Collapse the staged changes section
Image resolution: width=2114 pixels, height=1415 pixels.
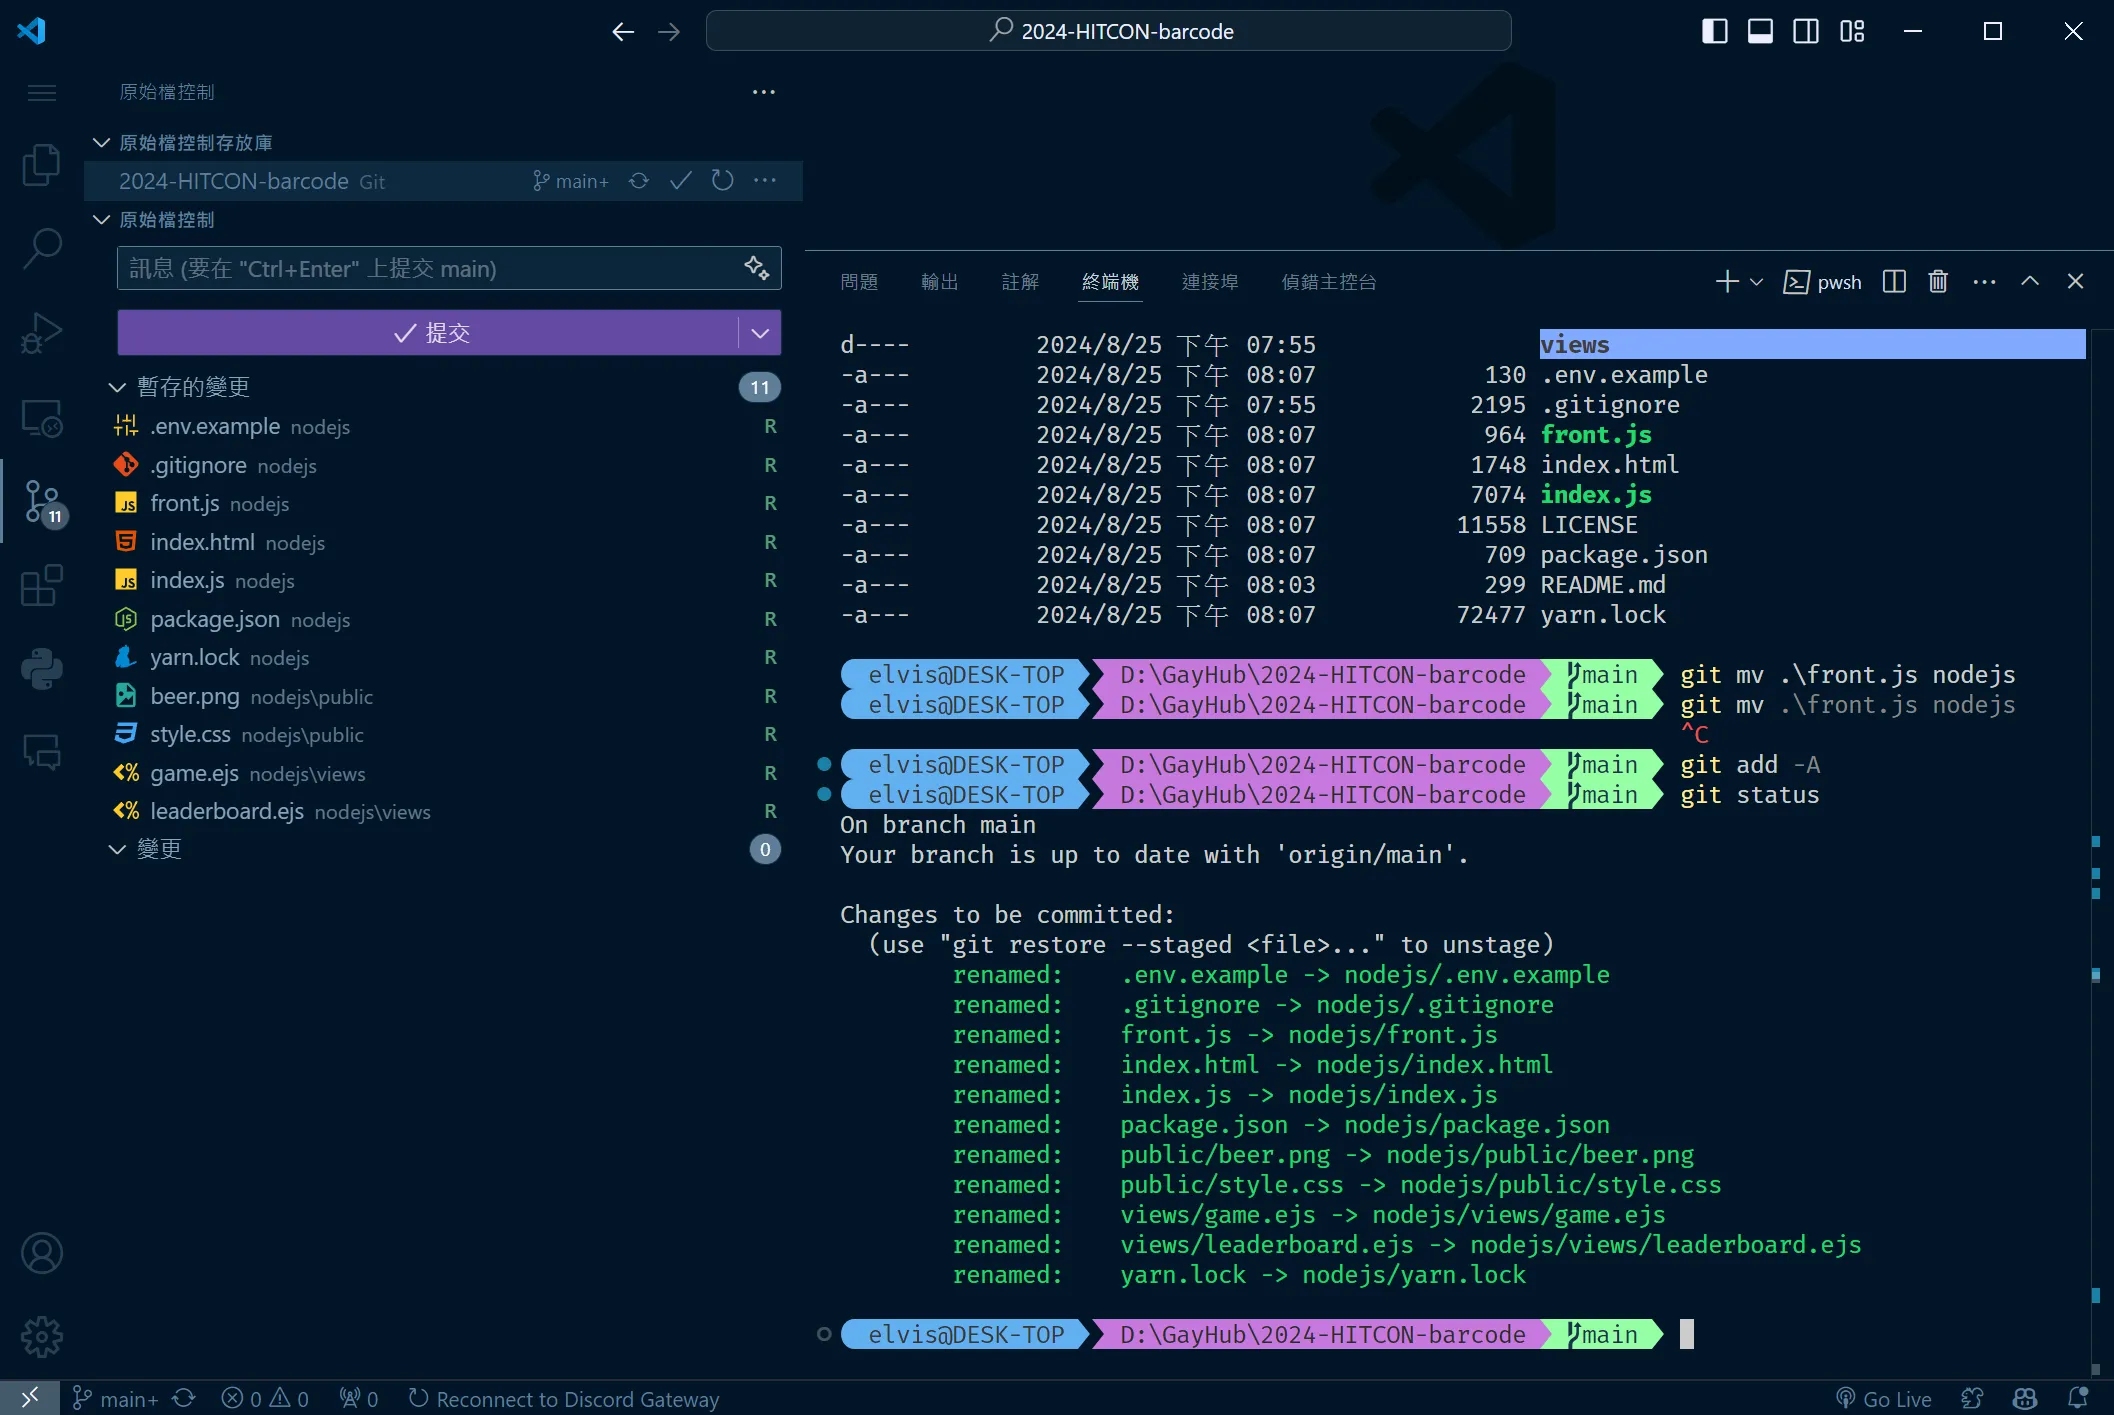point(117,387)
